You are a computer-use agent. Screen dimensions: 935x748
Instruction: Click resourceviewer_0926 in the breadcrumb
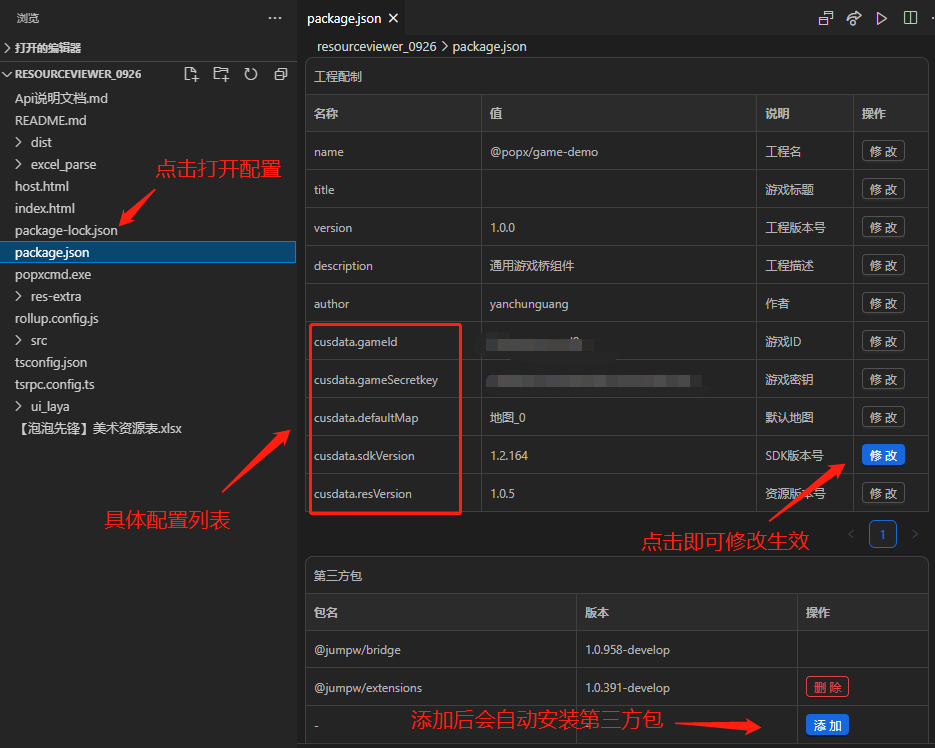click(x=376, y=47)
